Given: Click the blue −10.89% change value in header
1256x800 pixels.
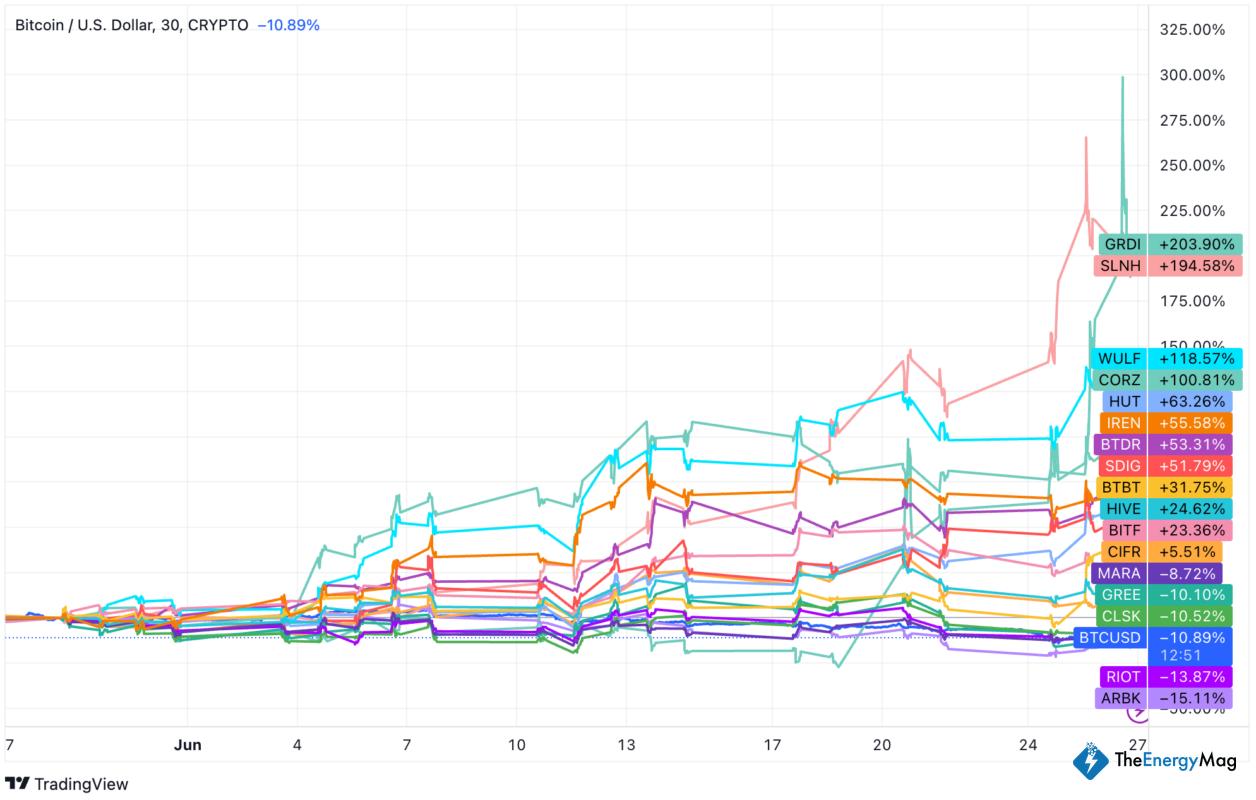Looking at the screenshot, I should tap(290, 25).
